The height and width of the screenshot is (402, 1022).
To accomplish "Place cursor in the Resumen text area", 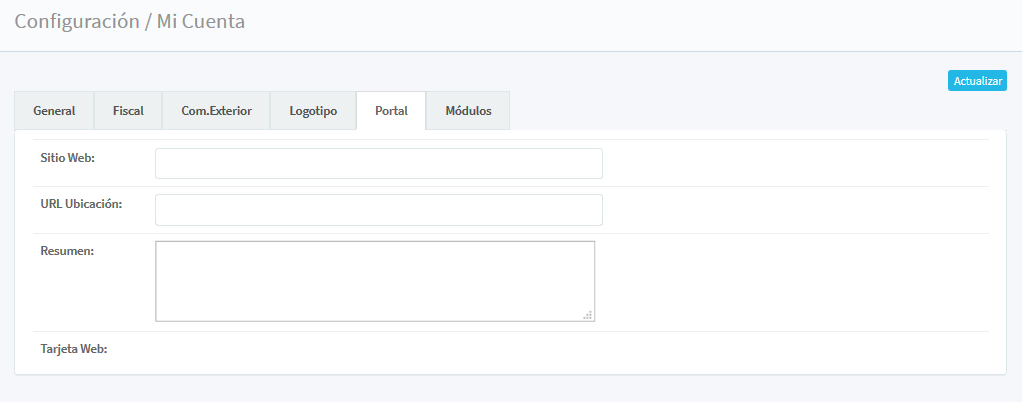I will 375,281.
